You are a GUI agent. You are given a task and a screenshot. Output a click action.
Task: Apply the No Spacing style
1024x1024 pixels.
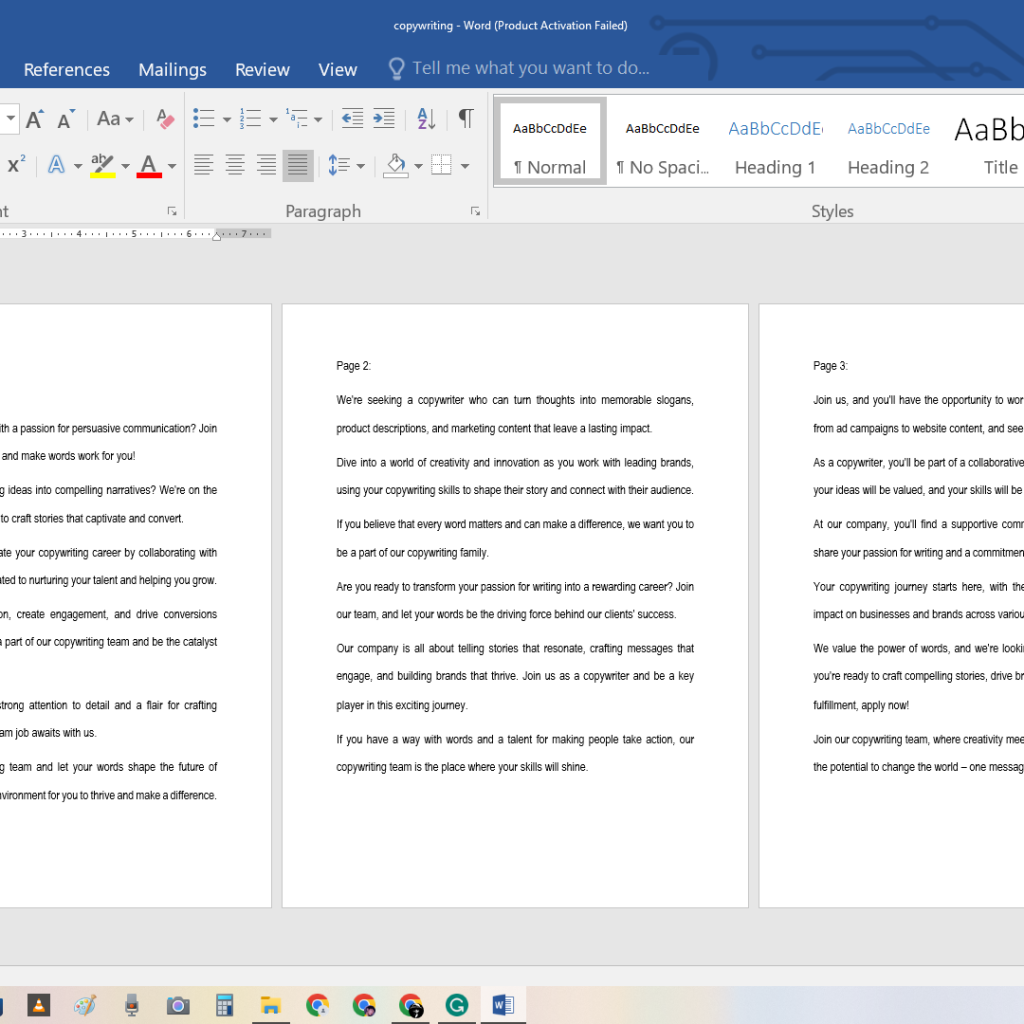[x=662, y=140]
